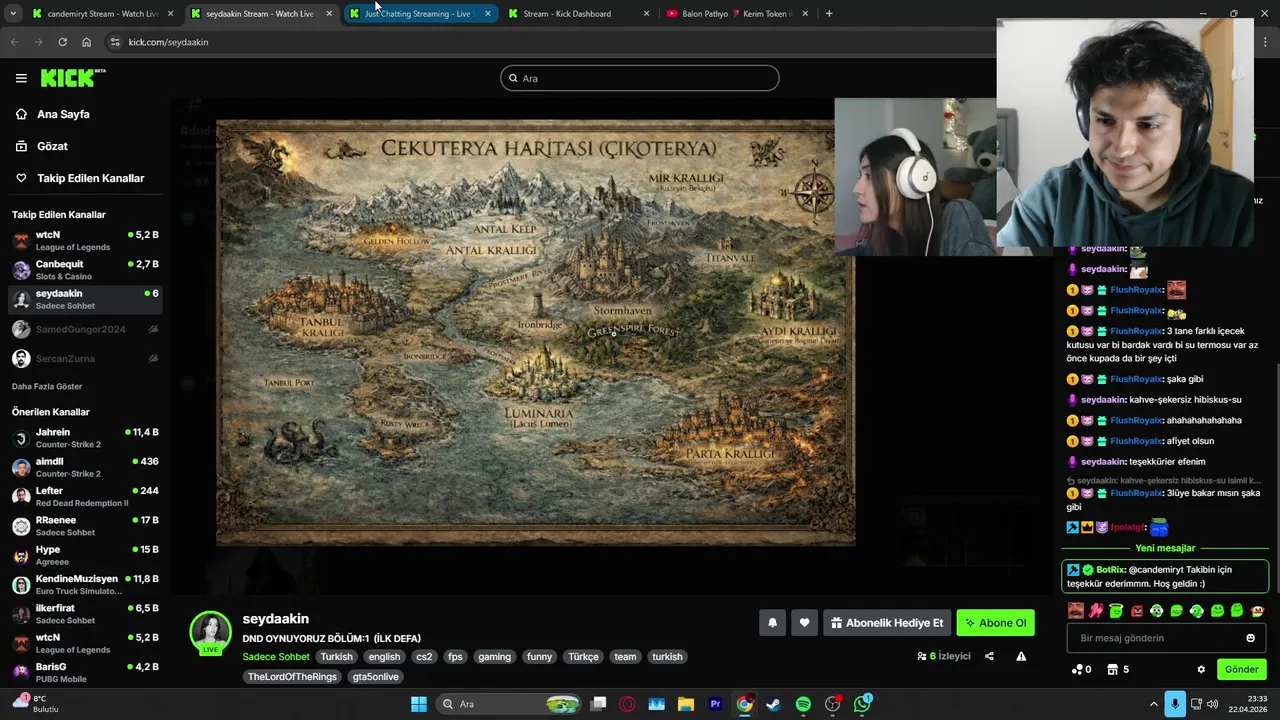Screen dimensions: 1280x720
Task: Click the gta5onlive tag
Action: coord(375,677)
